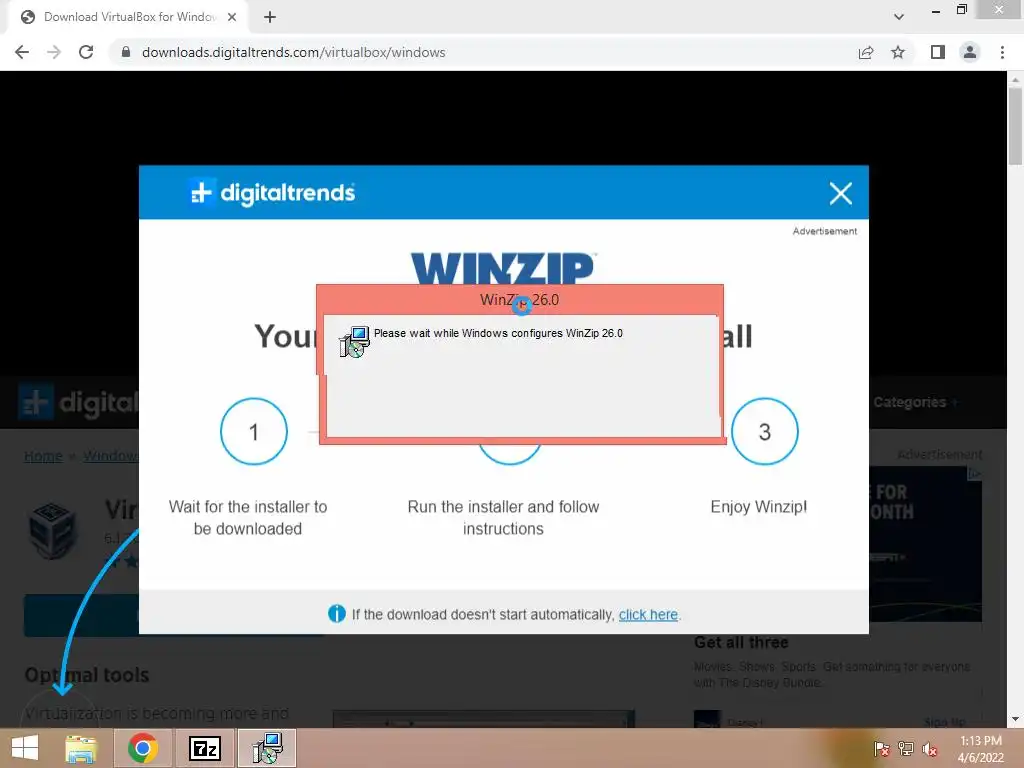Open the Home breadcrumb link on the page
Screen dimensions: 1024x768
(43, 456)
